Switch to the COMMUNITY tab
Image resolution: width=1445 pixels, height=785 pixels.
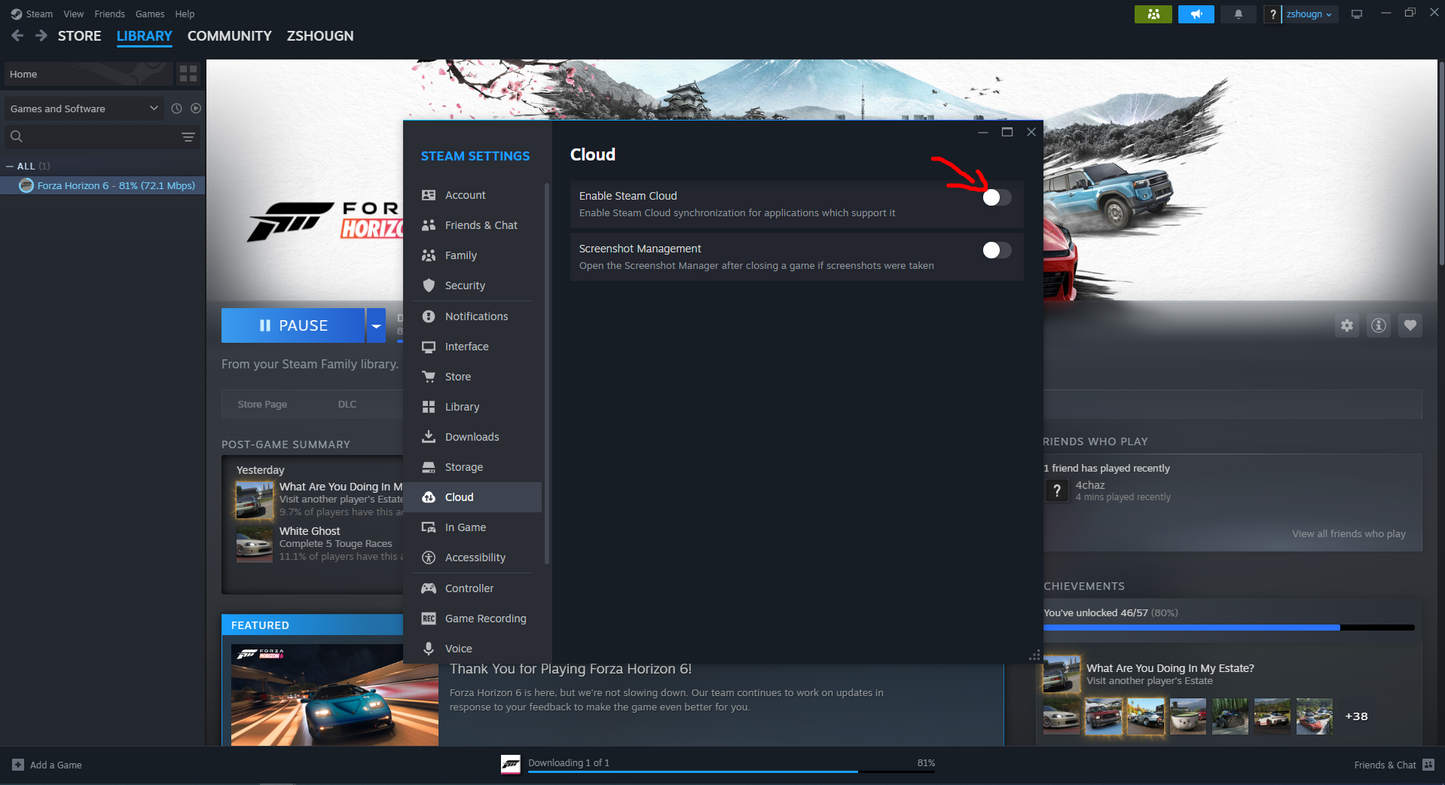(x=229, y=36)
